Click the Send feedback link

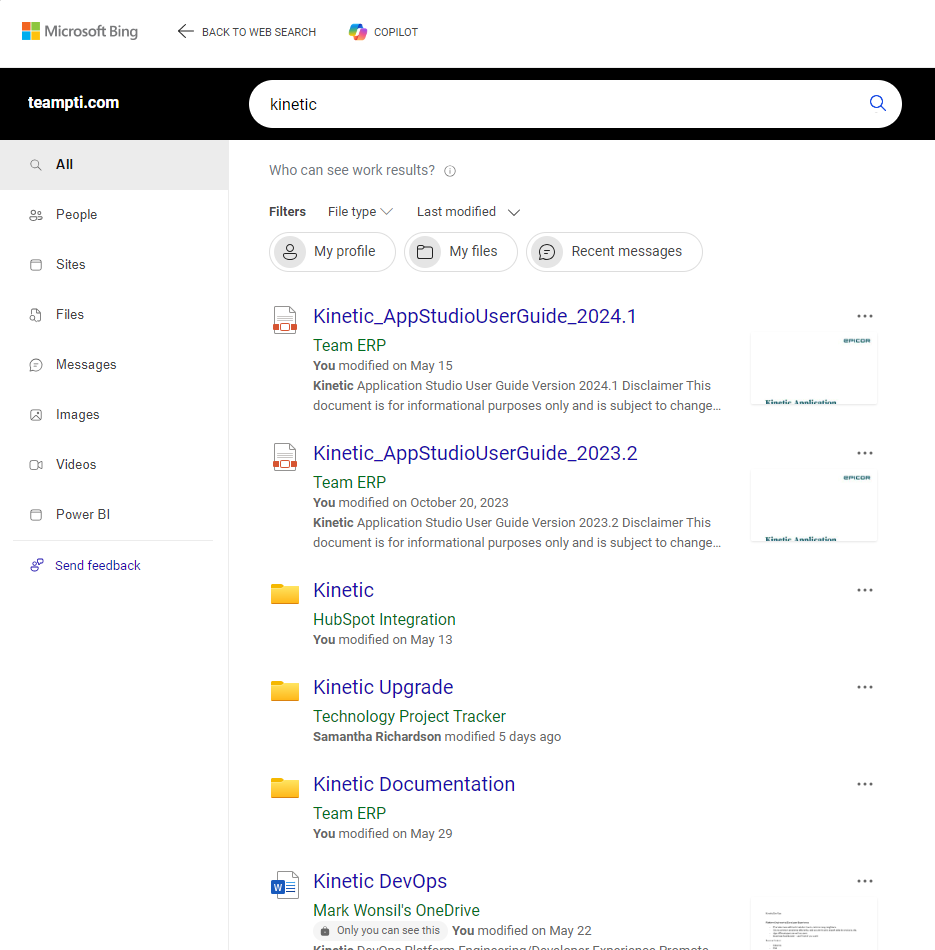98,565
